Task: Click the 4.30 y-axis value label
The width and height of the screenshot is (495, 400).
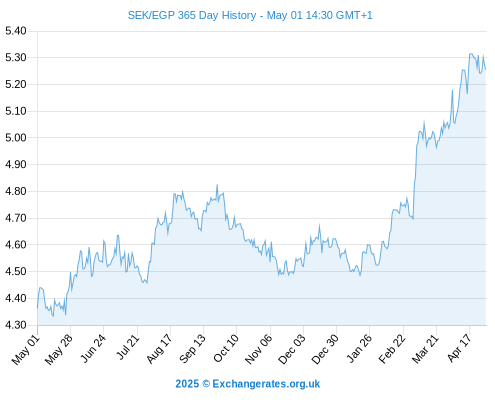Action: pos(16,325)
